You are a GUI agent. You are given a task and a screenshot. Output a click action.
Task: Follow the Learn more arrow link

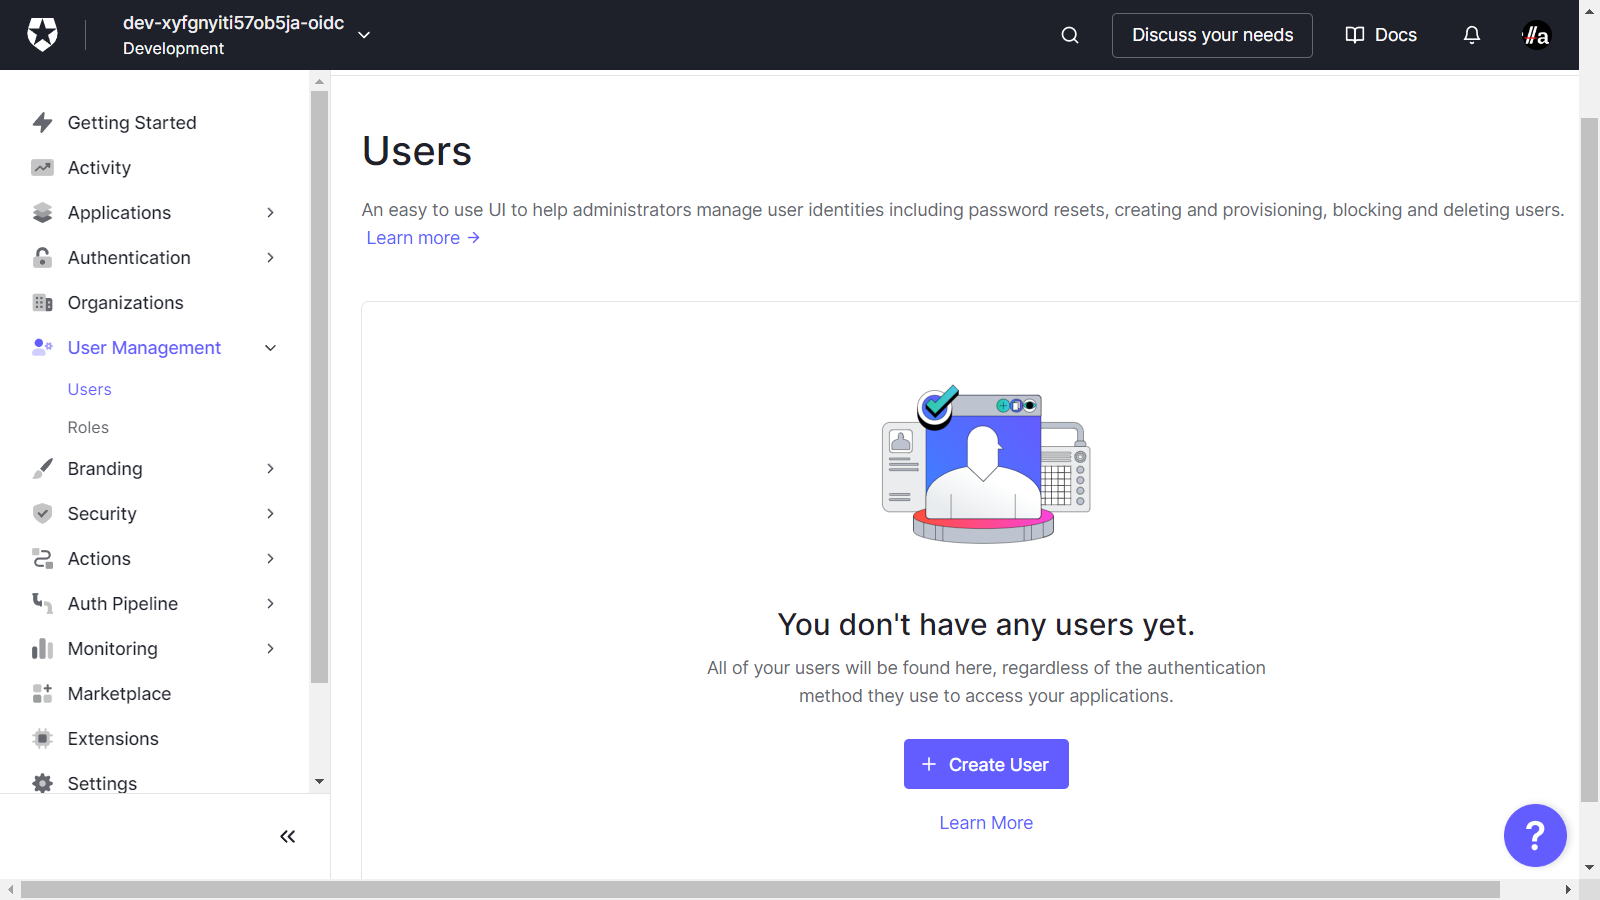[423, 238]
